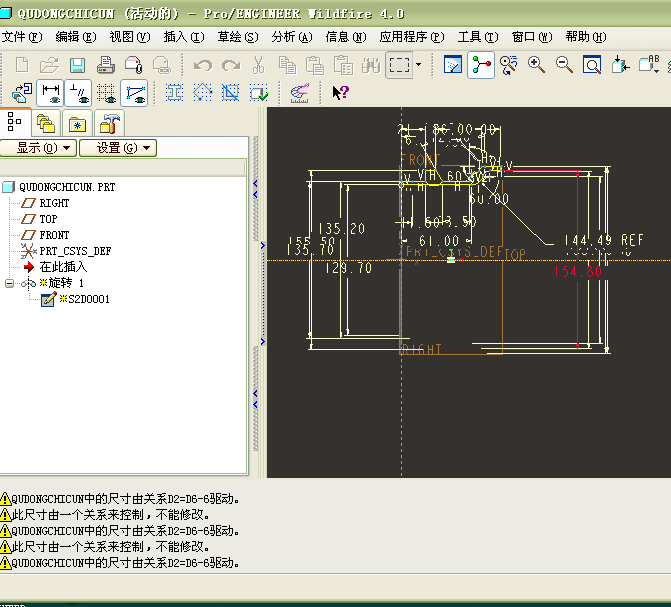Click the Print icon
This screenshot has height=607, width=671.
(105, 65)
